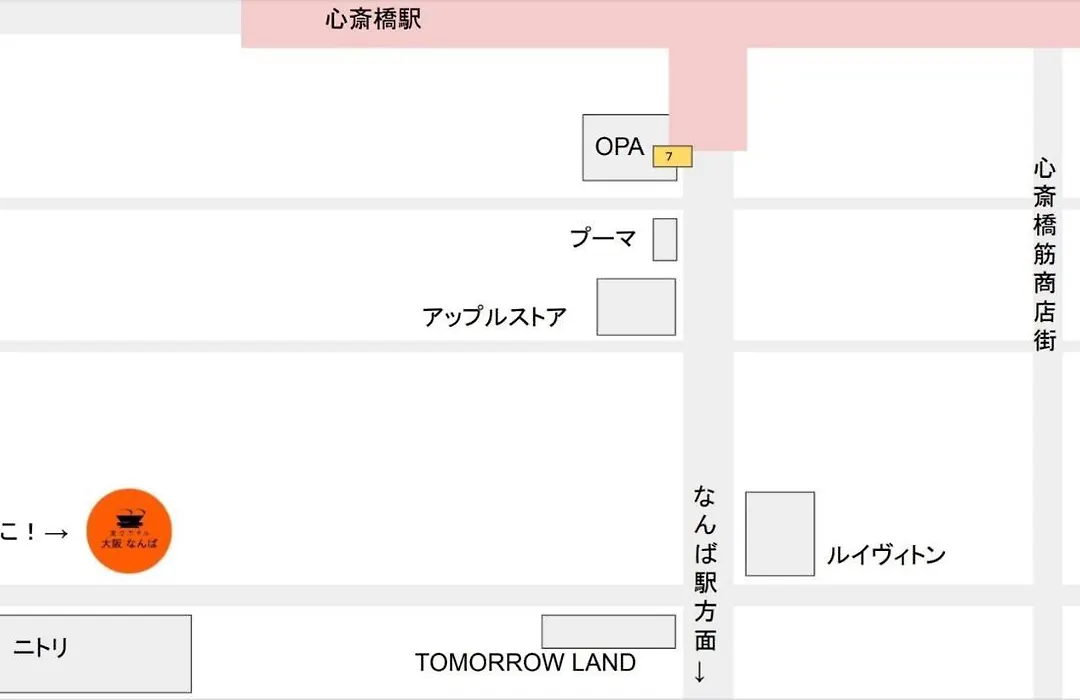The image size is (1080, 700).
Task: Click the Louis Vuitton building square
Action: [780, 534]
